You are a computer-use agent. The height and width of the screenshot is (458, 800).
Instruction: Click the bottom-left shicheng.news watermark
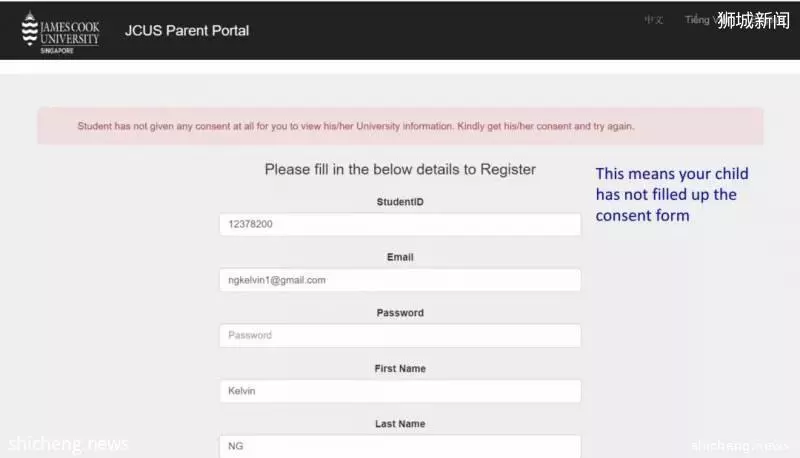[x=68, y=444]
